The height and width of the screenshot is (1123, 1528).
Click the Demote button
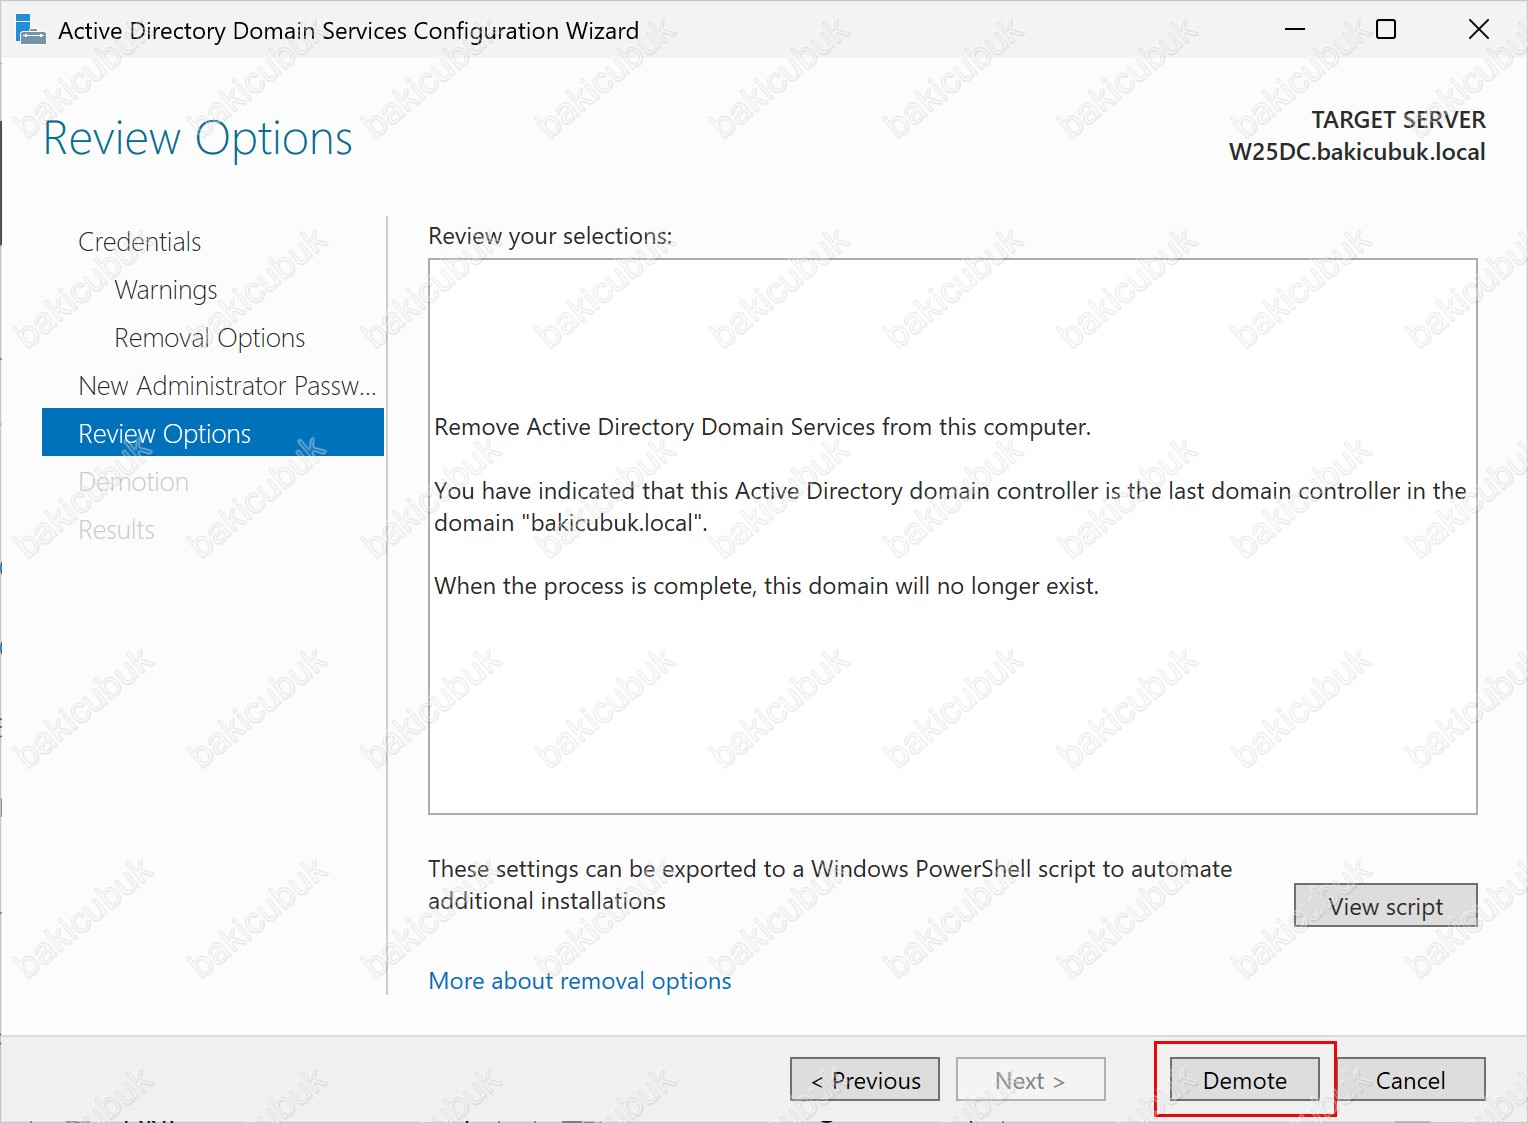click(x=1245, y=1080)
